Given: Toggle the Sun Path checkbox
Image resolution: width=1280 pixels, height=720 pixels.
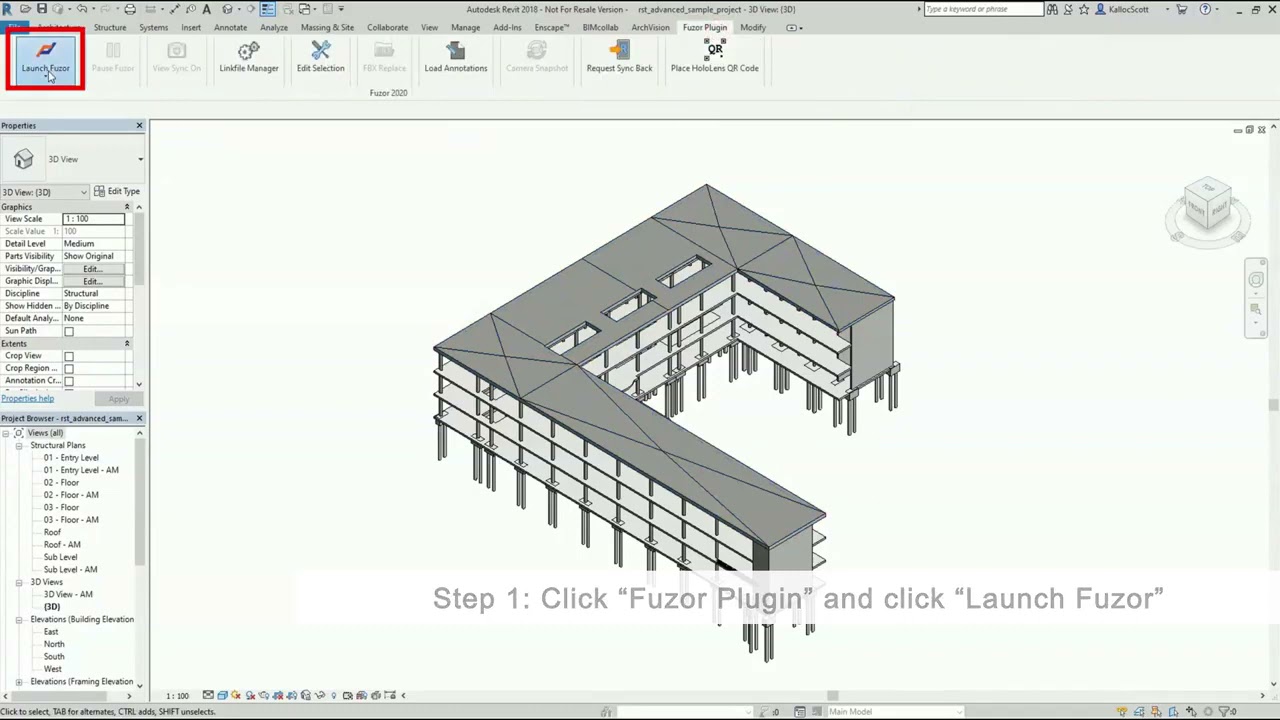Looking at the screenshot, I should (69, 331).
